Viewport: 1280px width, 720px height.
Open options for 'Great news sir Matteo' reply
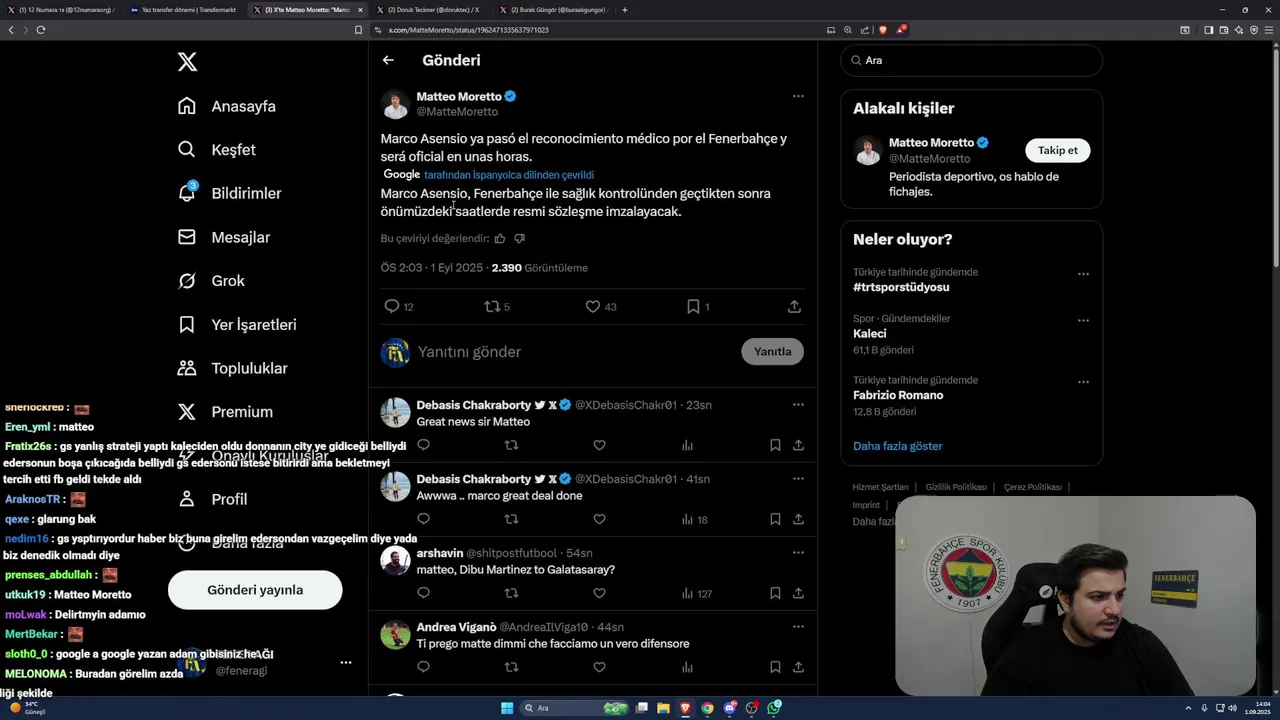tap(798, 405)
